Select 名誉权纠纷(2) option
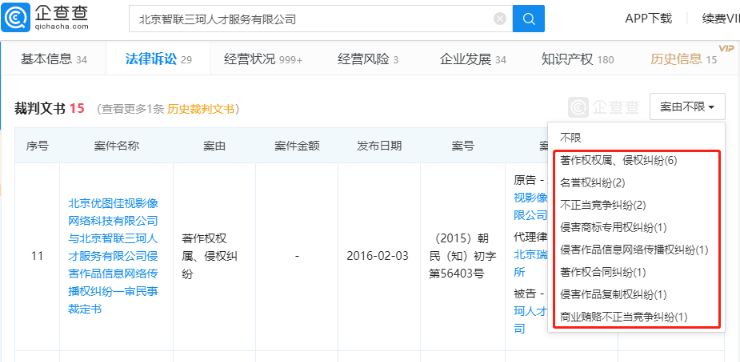This screenshot has width=740, height=362. point(592,182)
